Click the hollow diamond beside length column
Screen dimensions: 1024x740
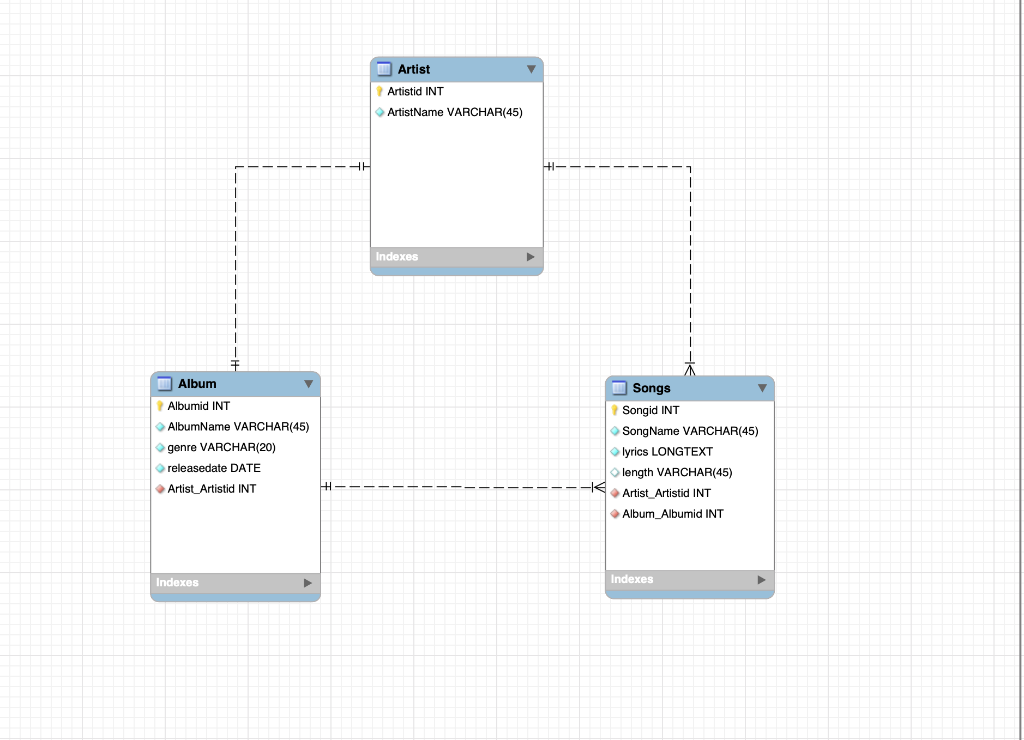pos(613,472)
